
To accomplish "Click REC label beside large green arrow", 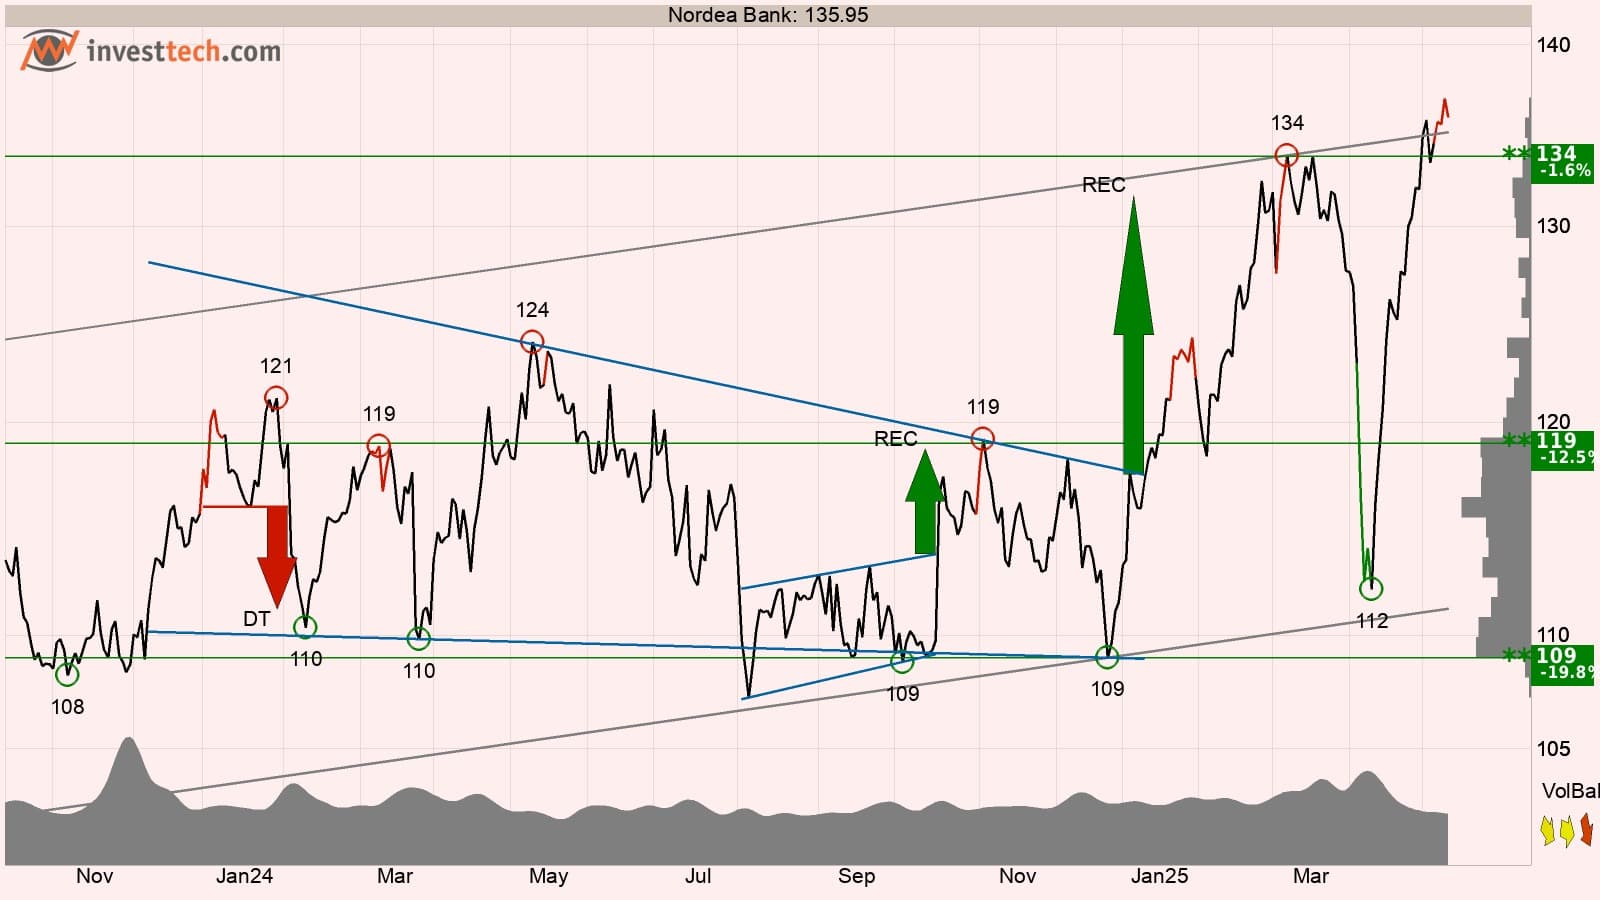I will coord(1104,185).
